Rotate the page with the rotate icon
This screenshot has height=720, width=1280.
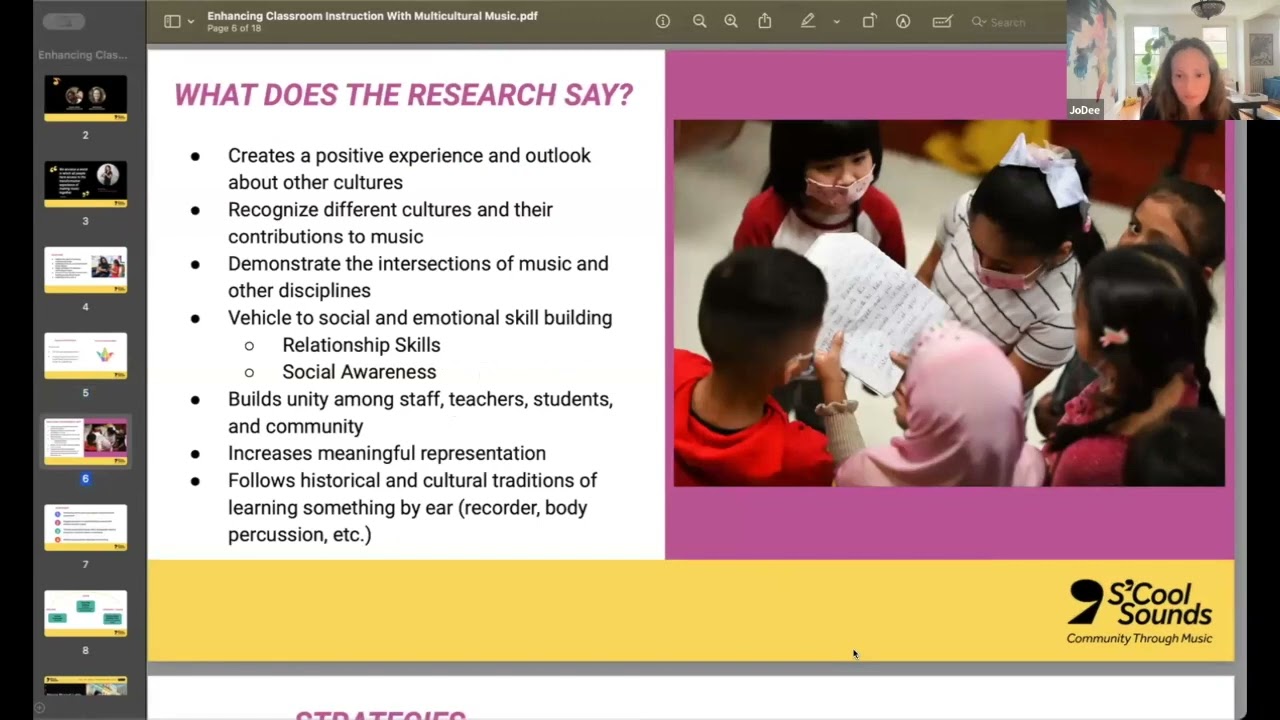[x=869, y=21]
